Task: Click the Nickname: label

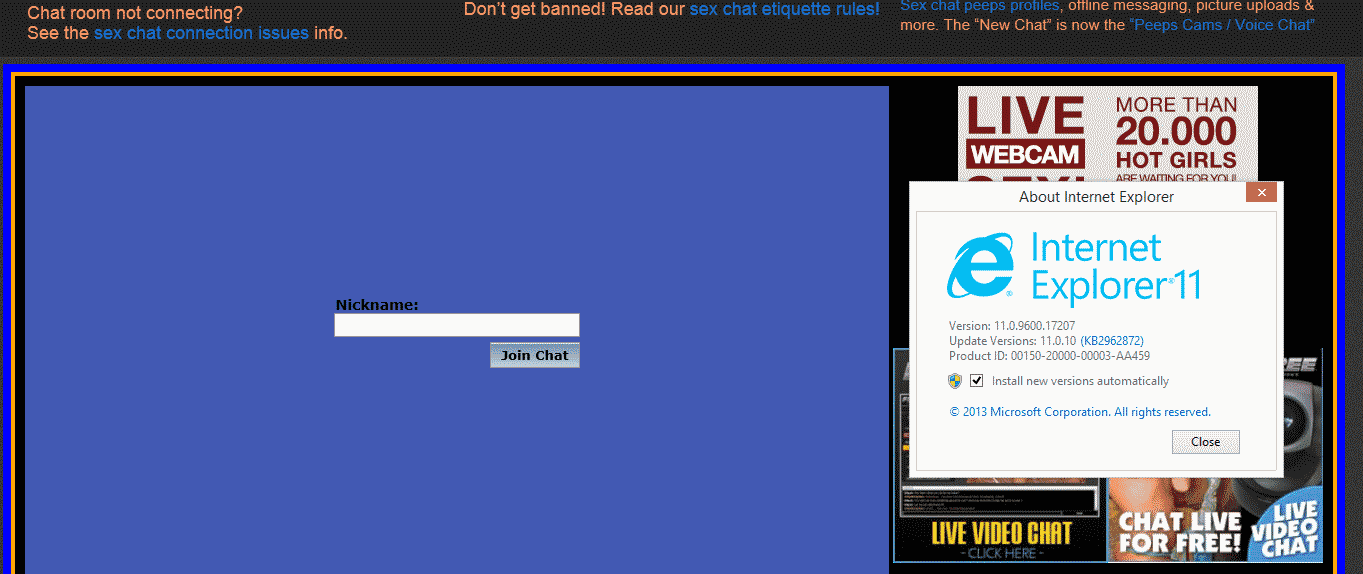Action: [x=377, y=305]
